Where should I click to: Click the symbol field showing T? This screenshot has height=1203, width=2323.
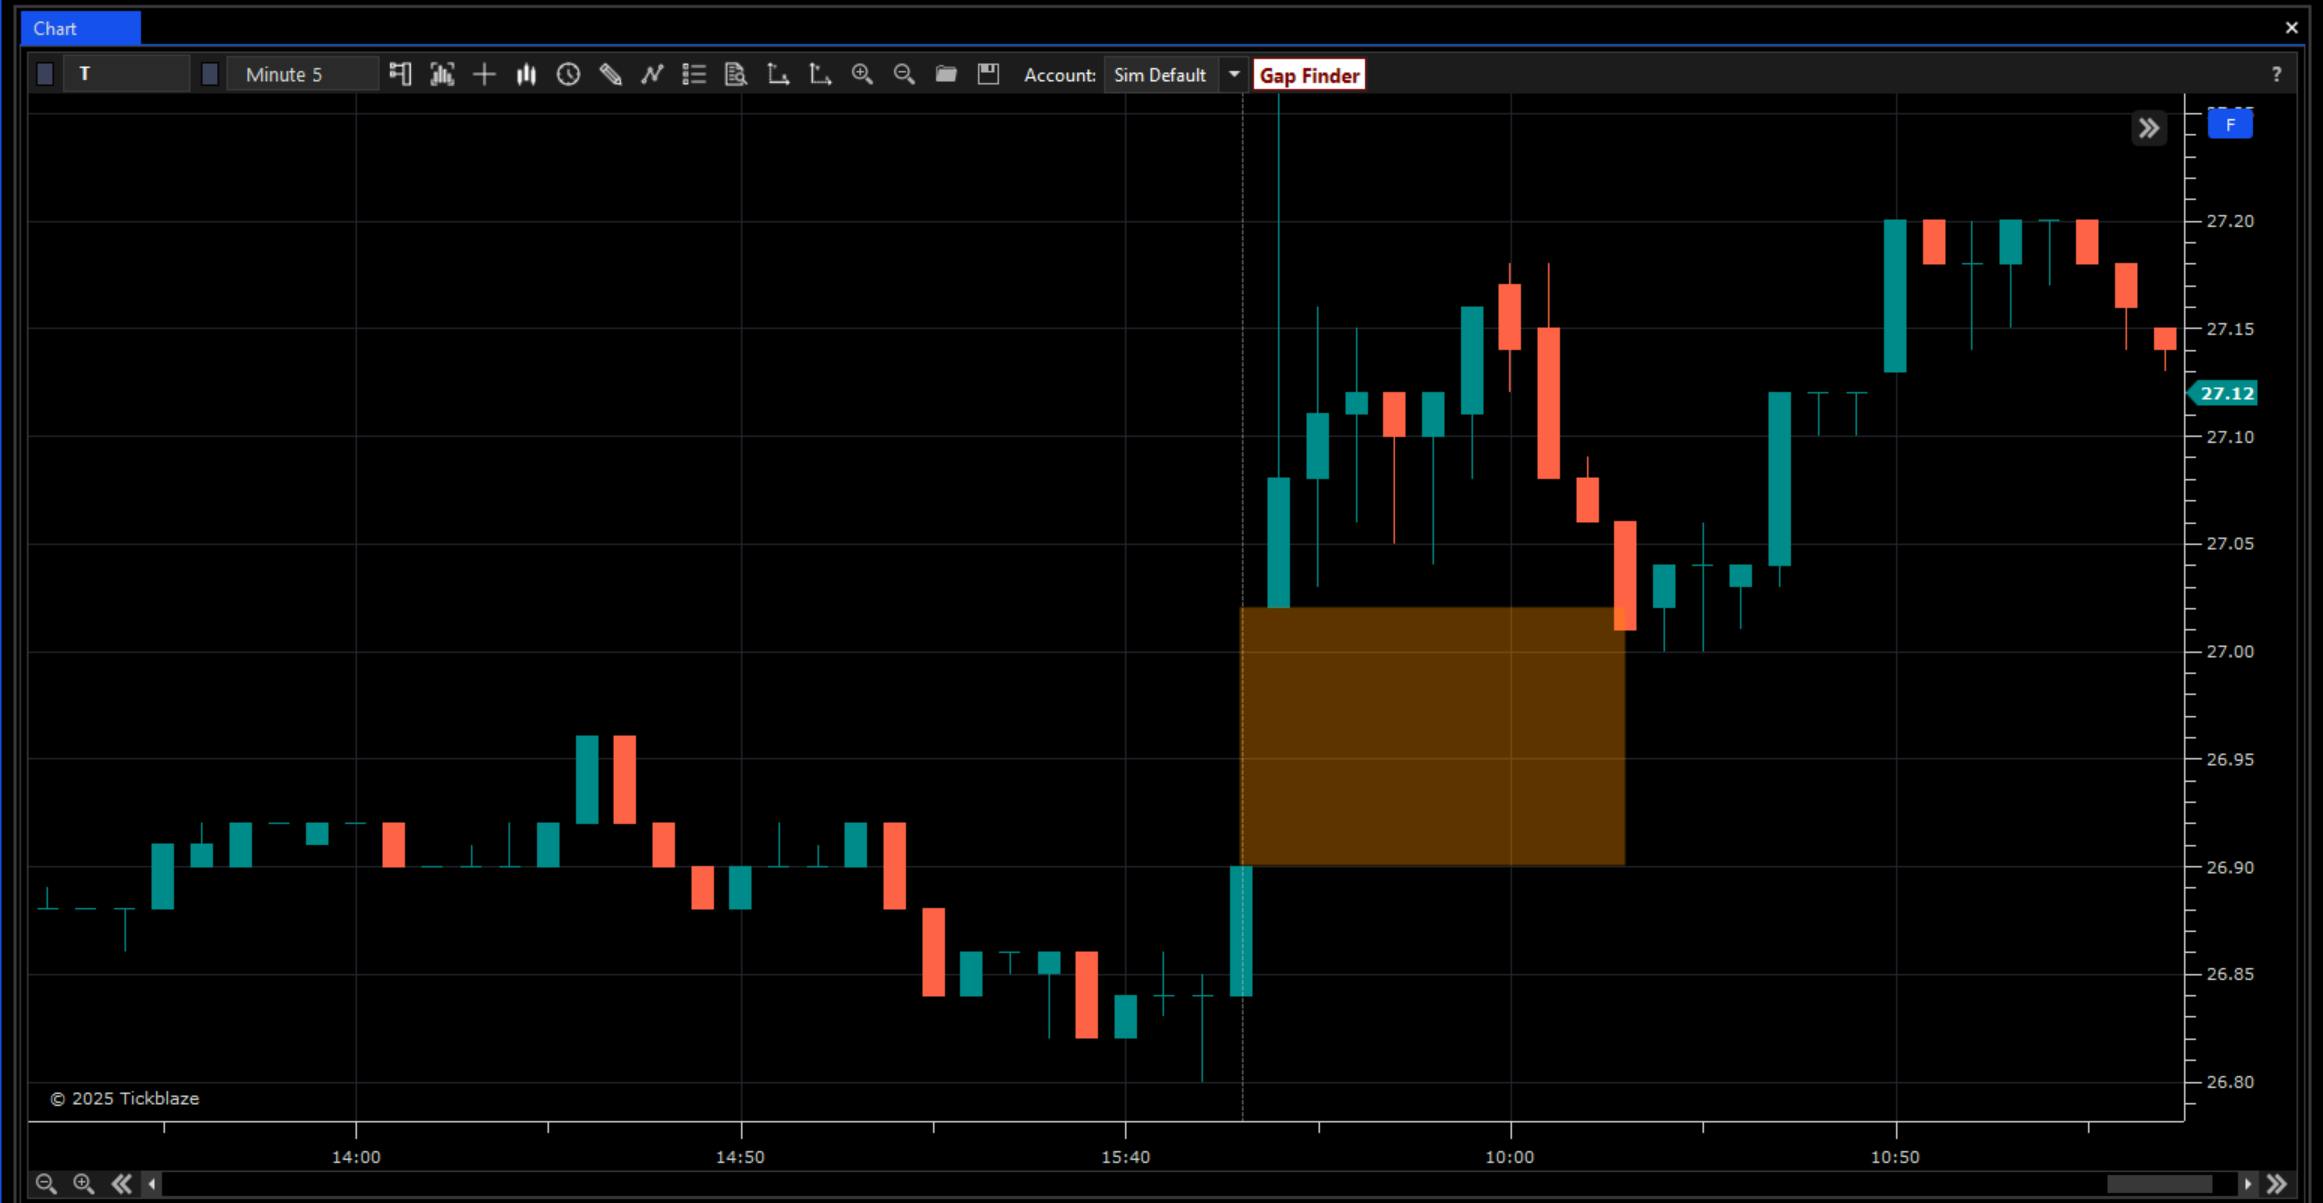click(126, 74)
